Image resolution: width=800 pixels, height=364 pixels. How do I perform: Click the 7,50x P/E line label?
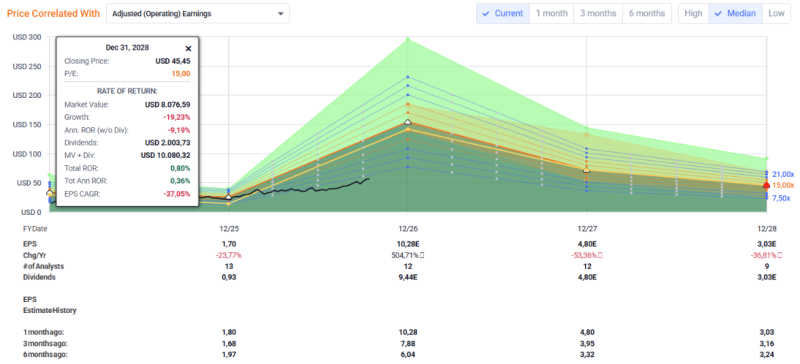click(782, 198)
